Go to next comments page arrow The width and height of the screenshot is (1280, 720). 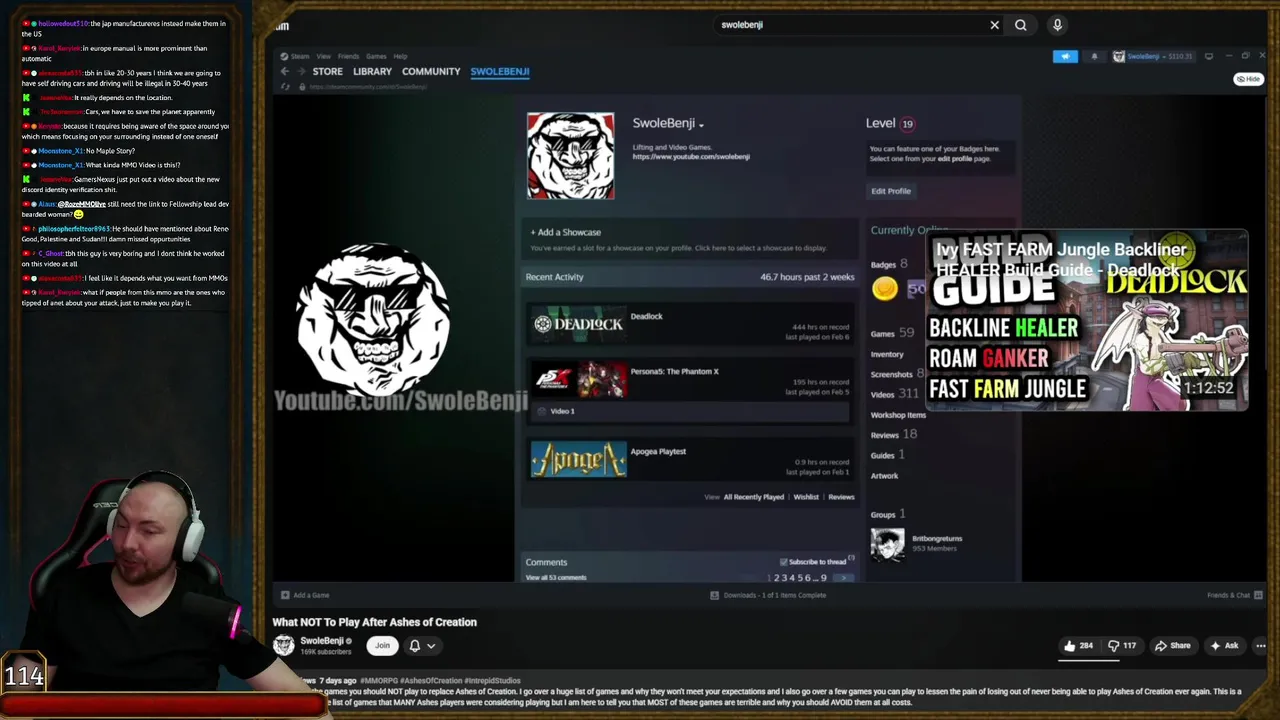[x=844, y=578]
